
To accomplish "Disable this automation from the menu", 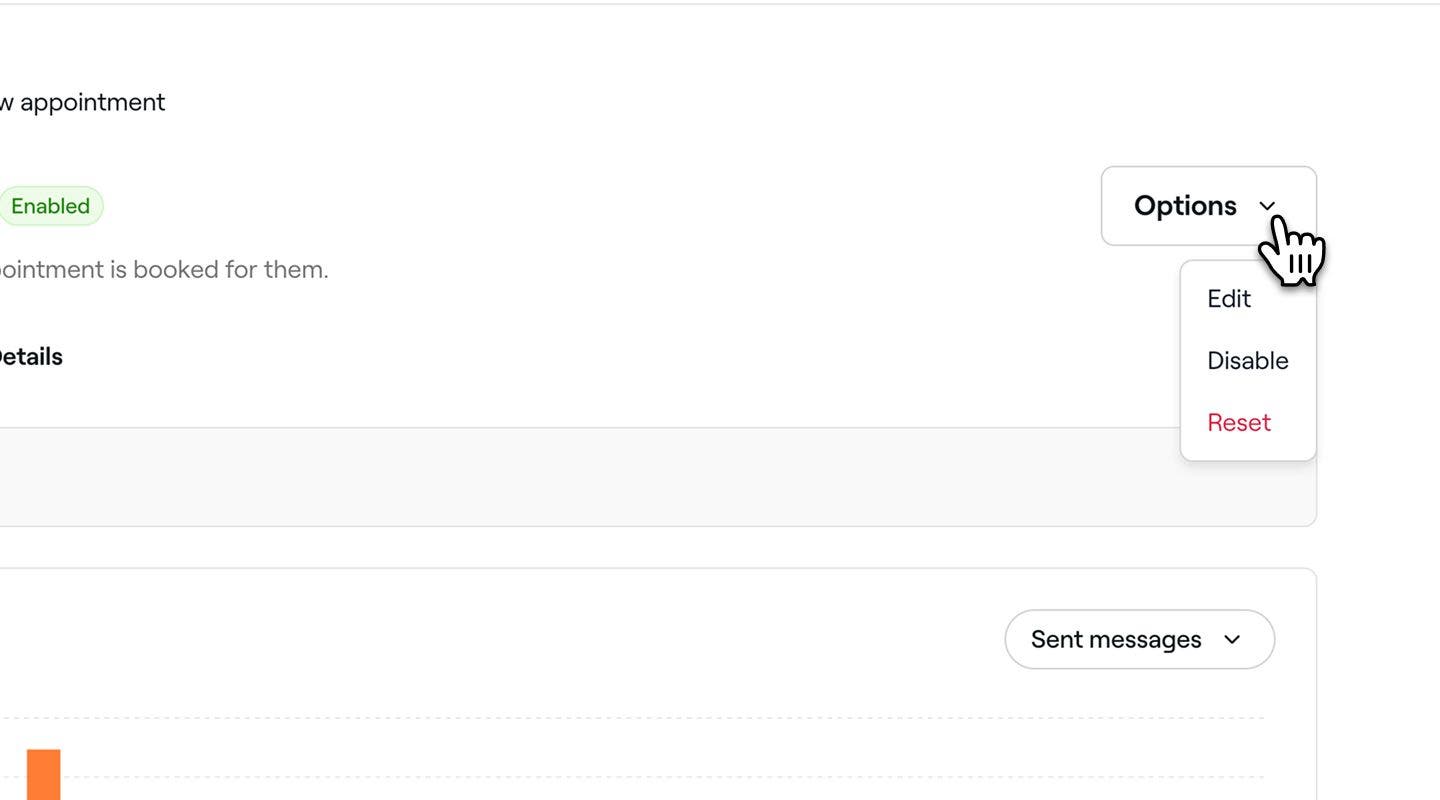I will click(x=1247, y=361).
